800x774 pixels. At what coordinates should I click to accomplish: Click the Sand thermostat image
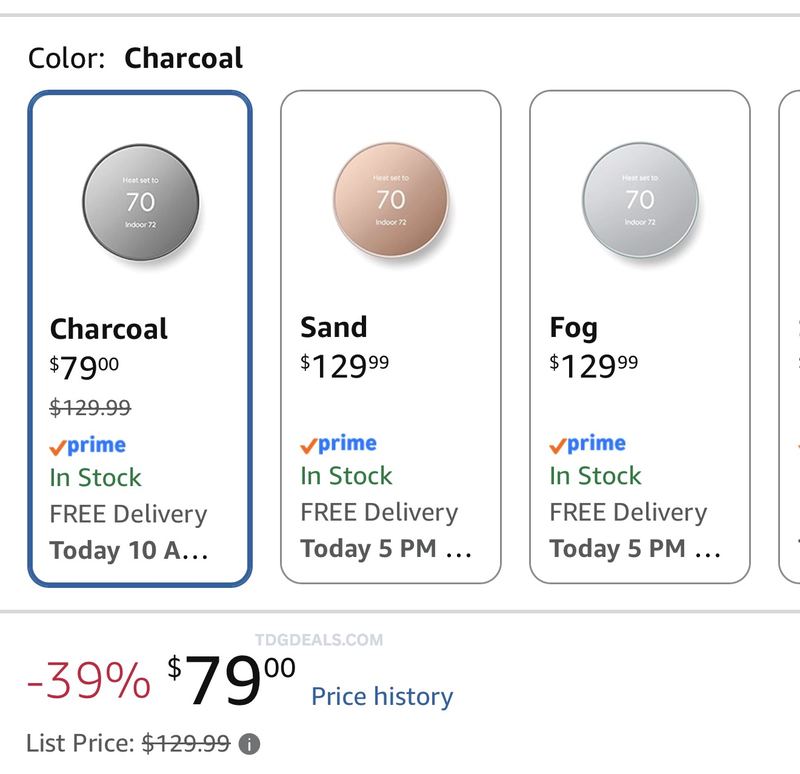point(391,200)
